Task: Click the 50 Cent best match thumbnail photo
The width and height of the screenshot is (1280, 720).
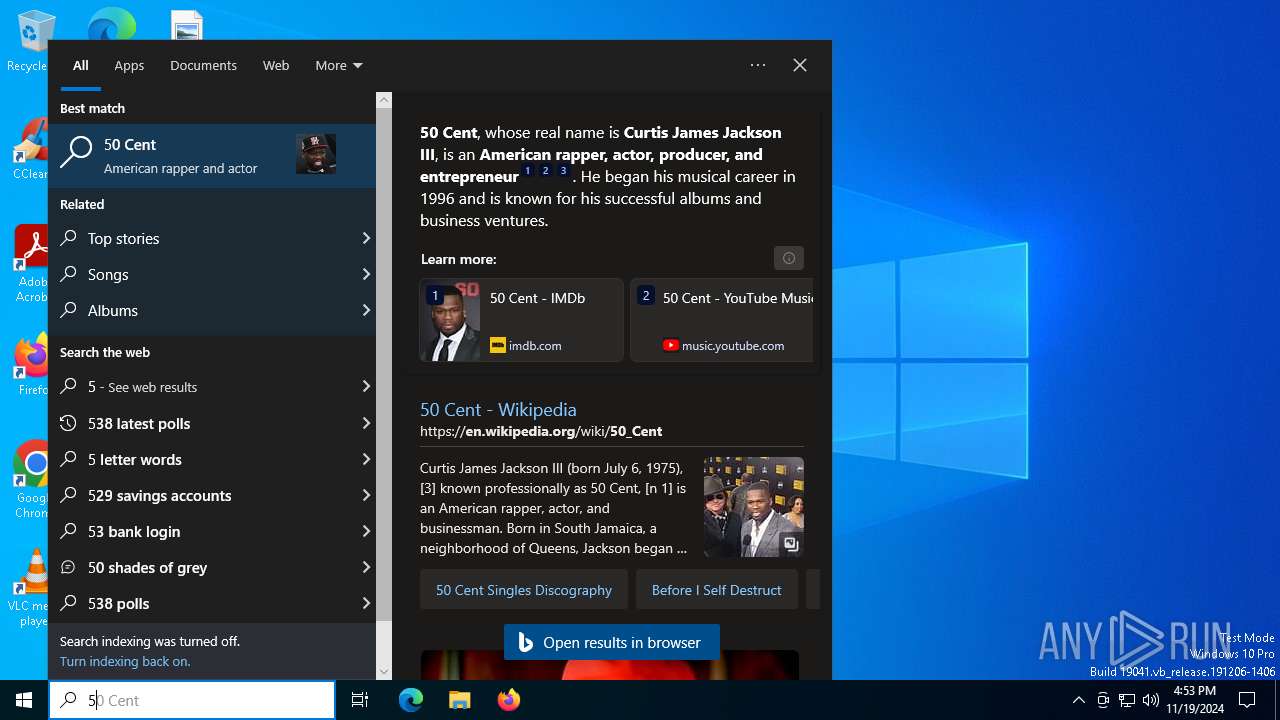Action: [316, 154]
